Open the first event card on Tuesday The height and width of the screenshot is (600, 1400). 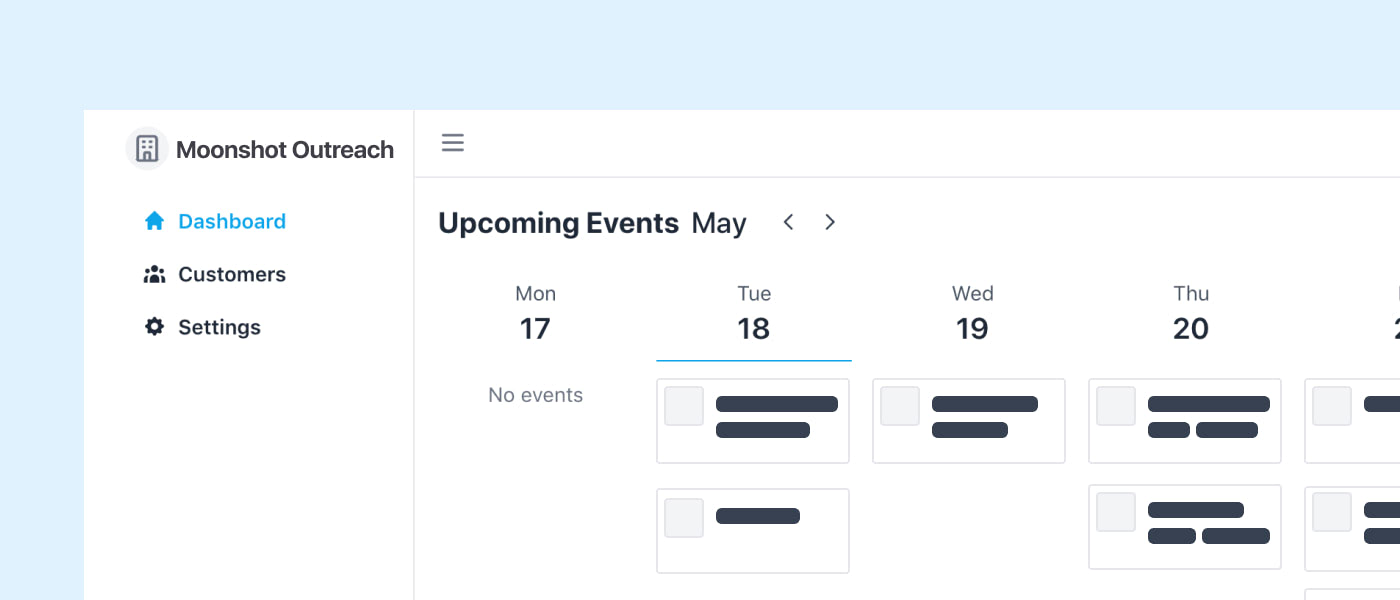point(753,421)
